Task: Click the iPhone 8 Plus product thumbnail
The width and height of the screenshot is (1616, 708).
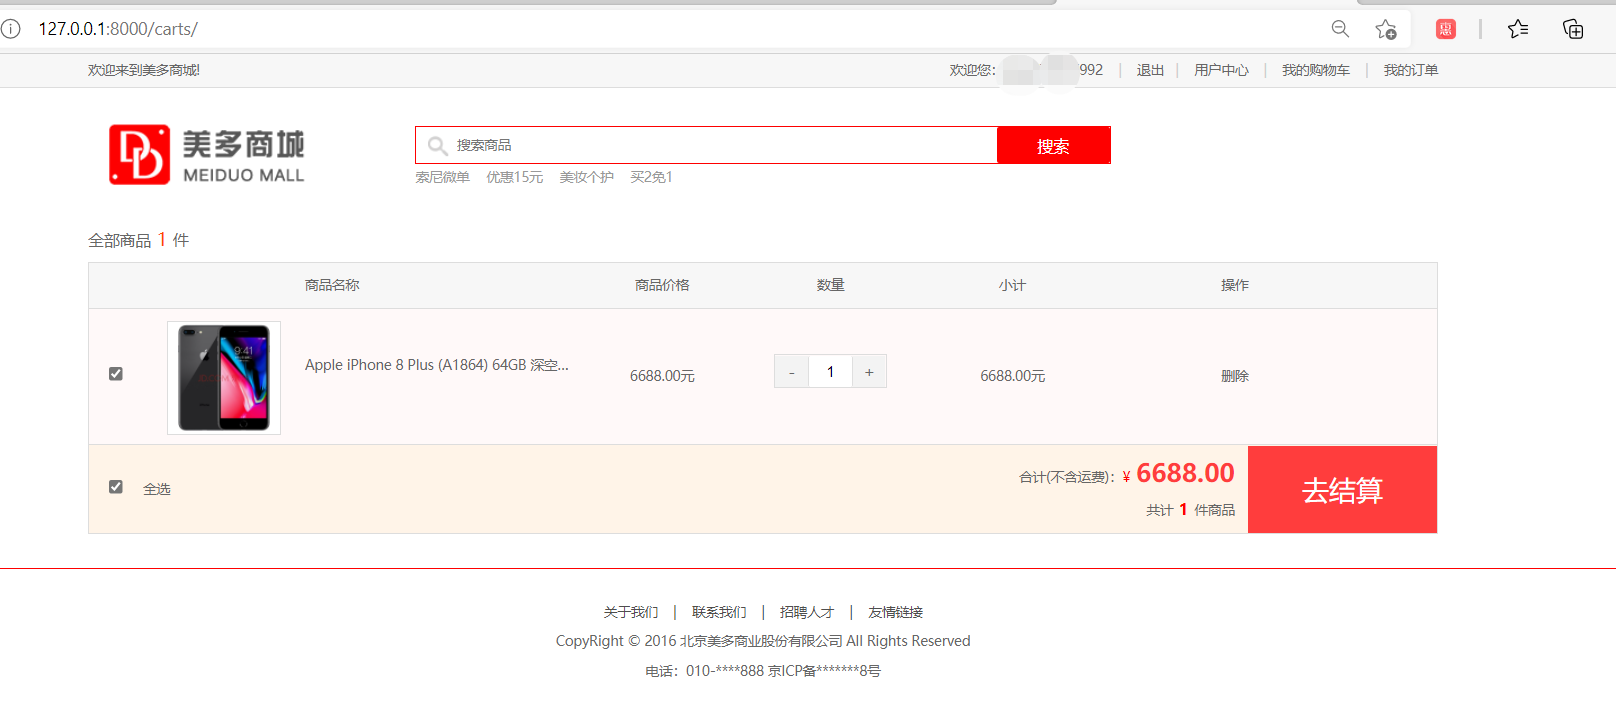Action: coord(224,378)
